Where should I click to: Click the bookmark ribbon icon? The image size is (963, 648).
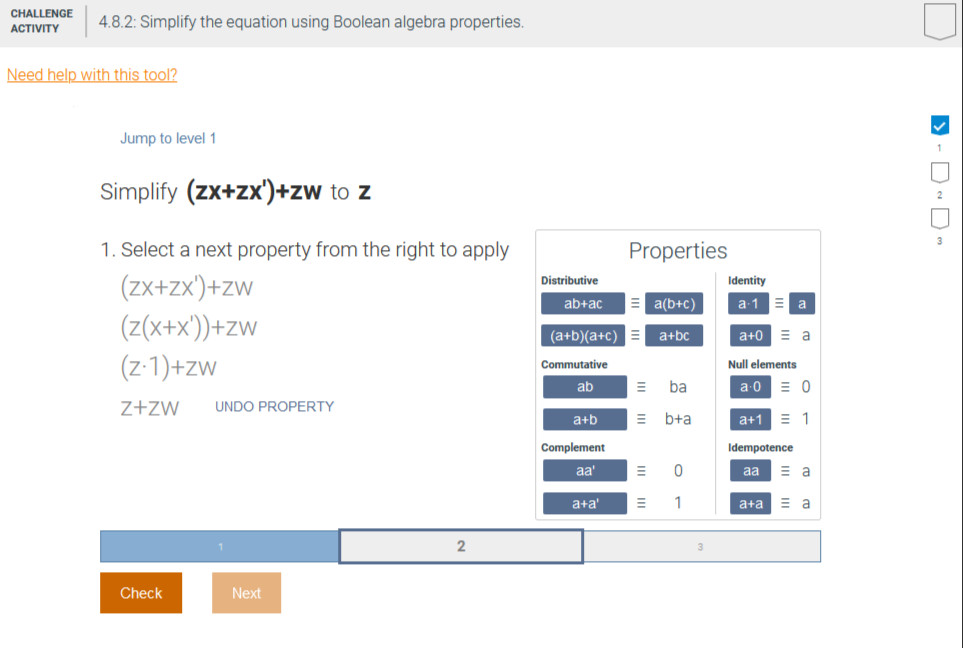click(x=938, y=22)
